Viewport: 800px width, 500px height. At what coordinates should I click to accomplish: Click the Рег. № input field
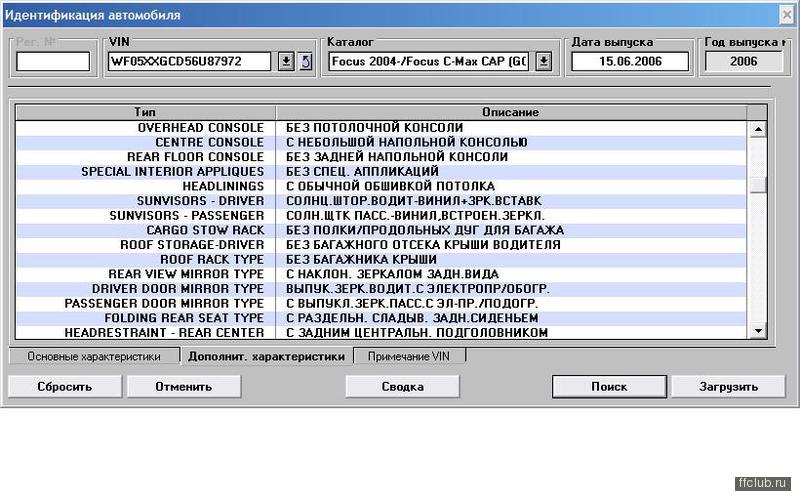53,62
